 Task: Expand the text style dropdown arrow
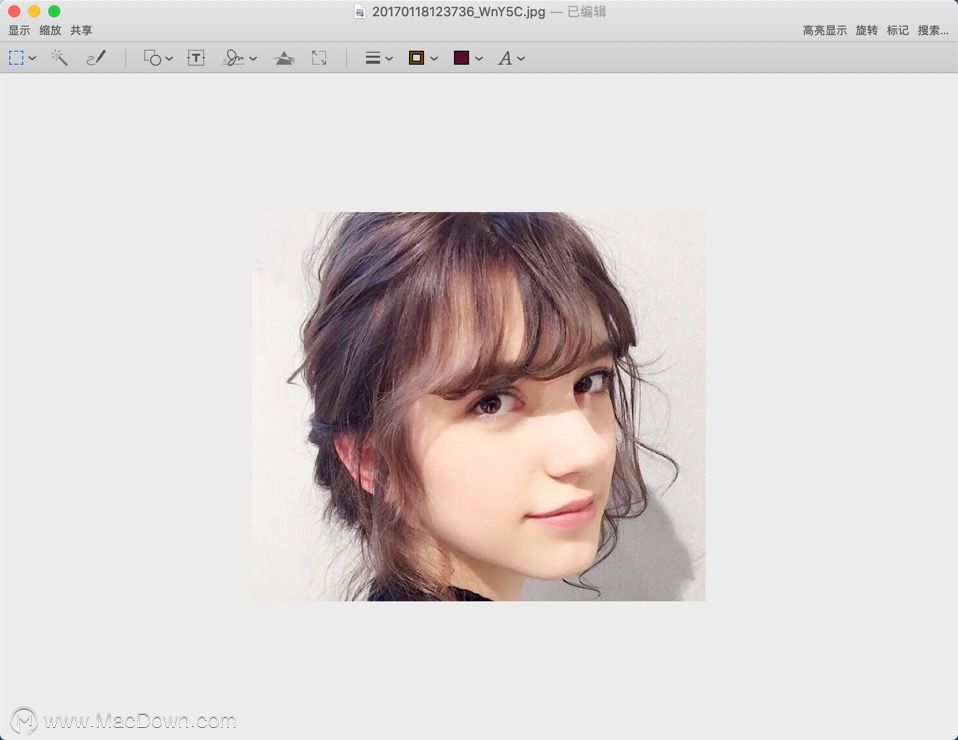coord(521,59)
